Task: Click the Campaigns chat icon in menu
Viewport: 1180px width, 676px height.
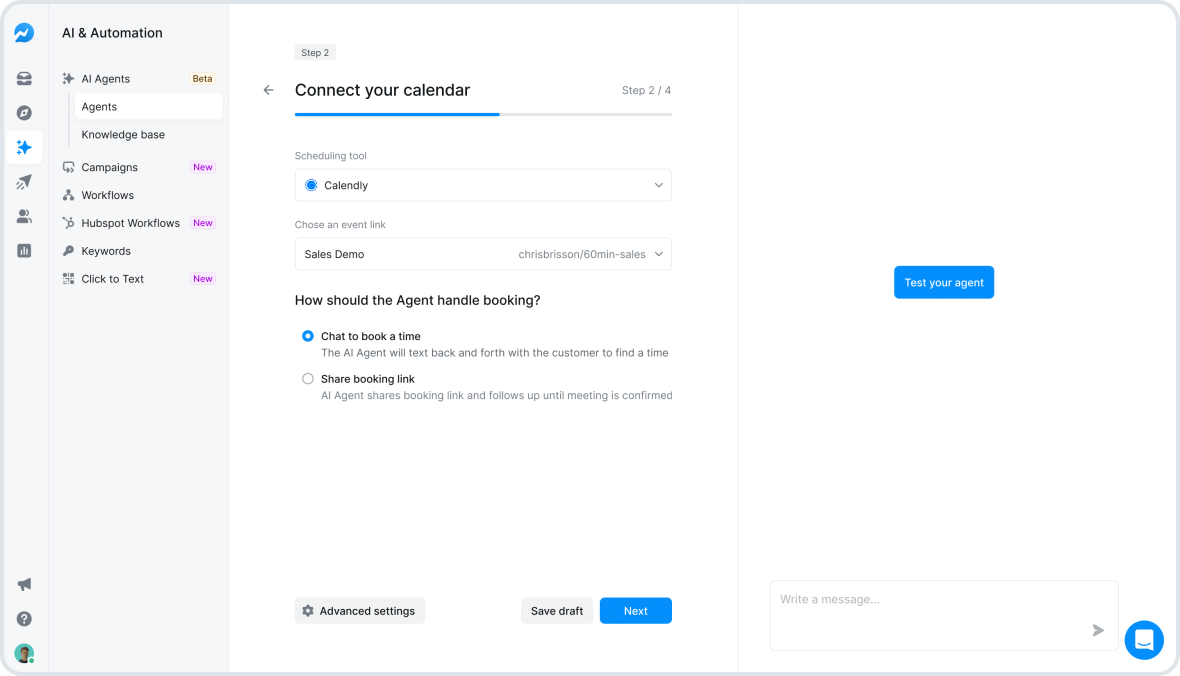Action: 68,167
